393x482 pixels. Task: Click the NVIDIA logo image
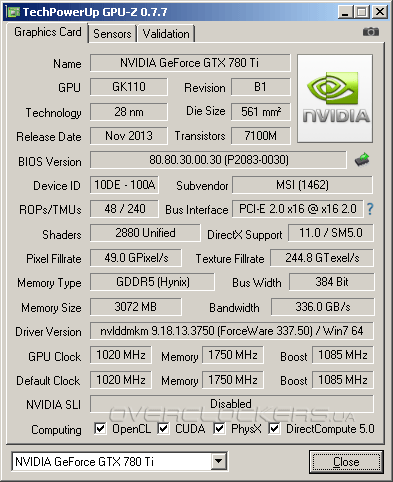[x=335, y=99]
